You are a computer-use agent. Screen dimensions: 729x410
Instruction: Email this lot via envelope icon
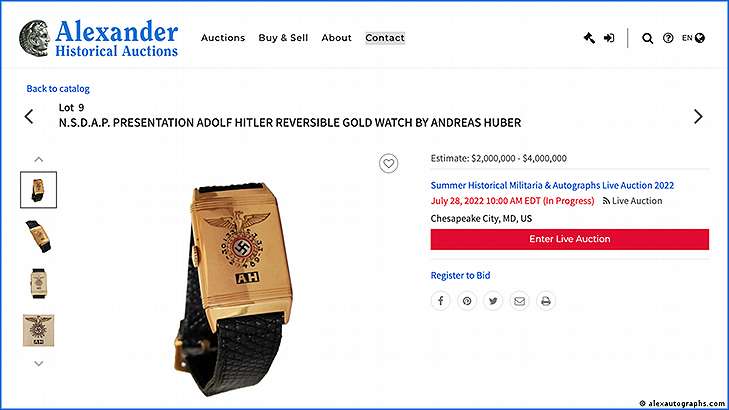click(519, 301)
